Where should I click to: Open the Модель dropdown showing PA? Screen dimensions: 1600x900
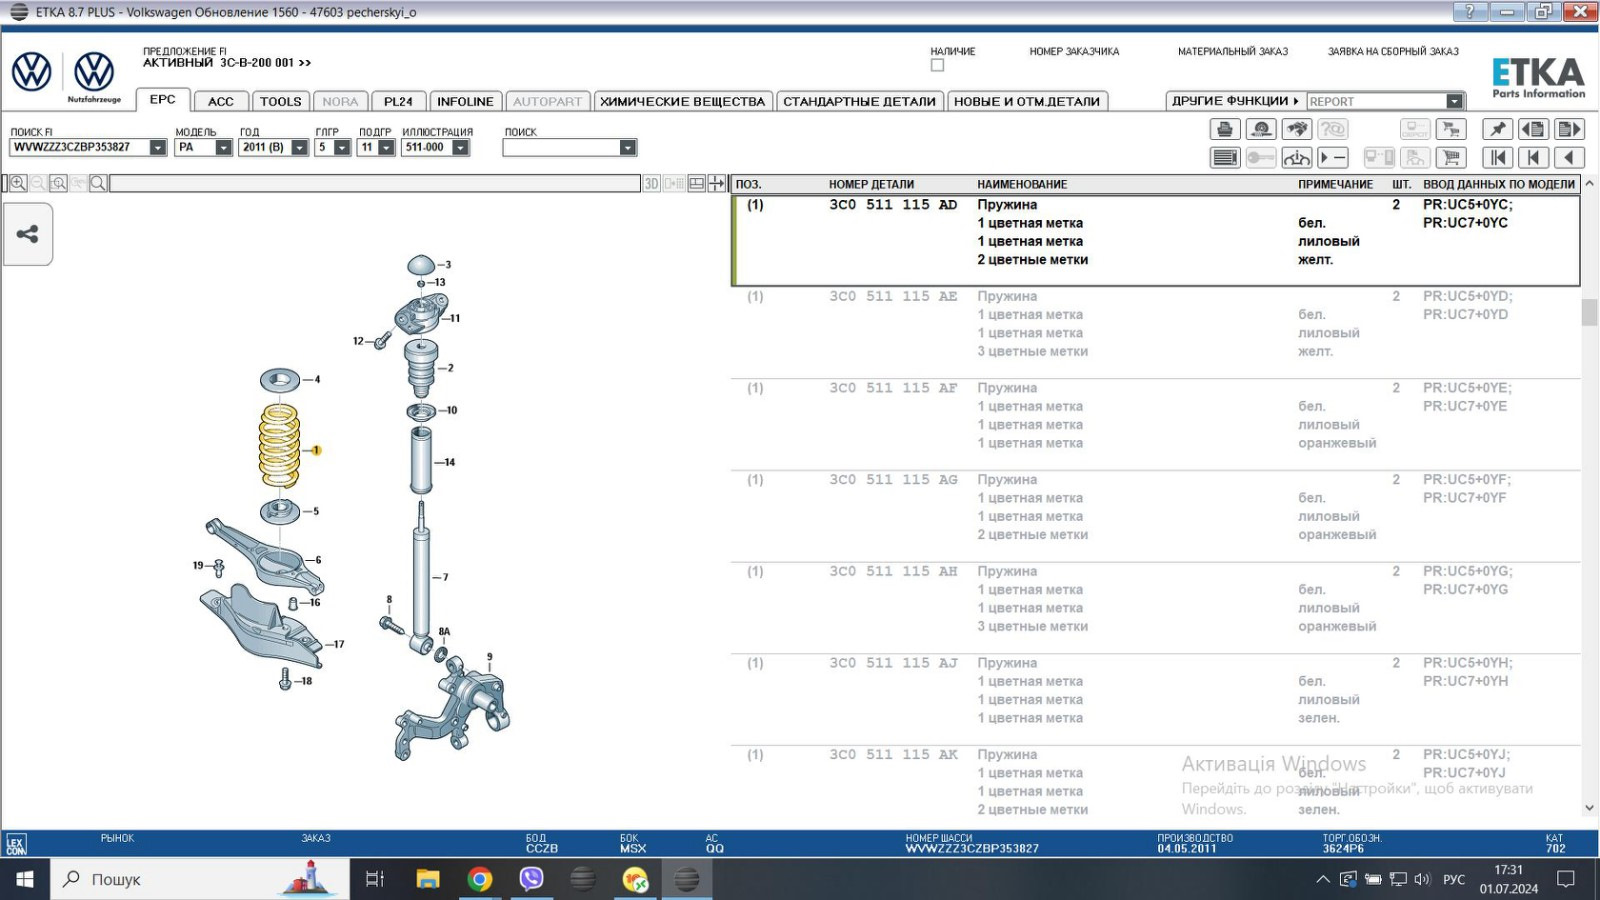223,148
